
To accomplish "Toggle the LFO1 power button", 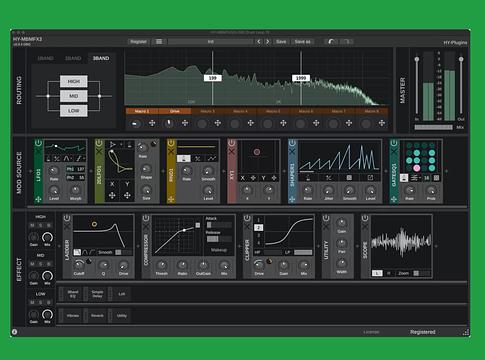I will [38, 143].
